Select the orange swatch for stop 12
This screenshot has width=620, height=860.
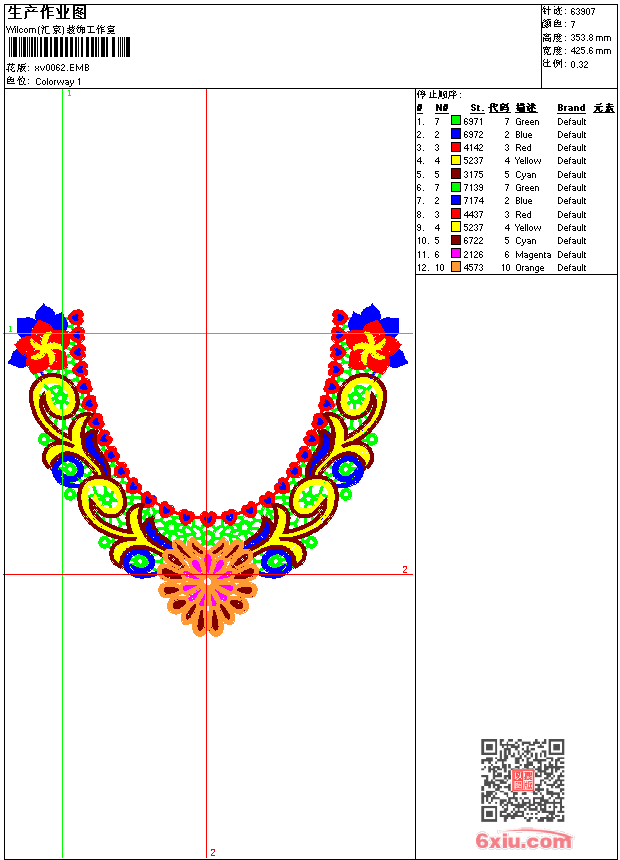[x=456, y=268]
